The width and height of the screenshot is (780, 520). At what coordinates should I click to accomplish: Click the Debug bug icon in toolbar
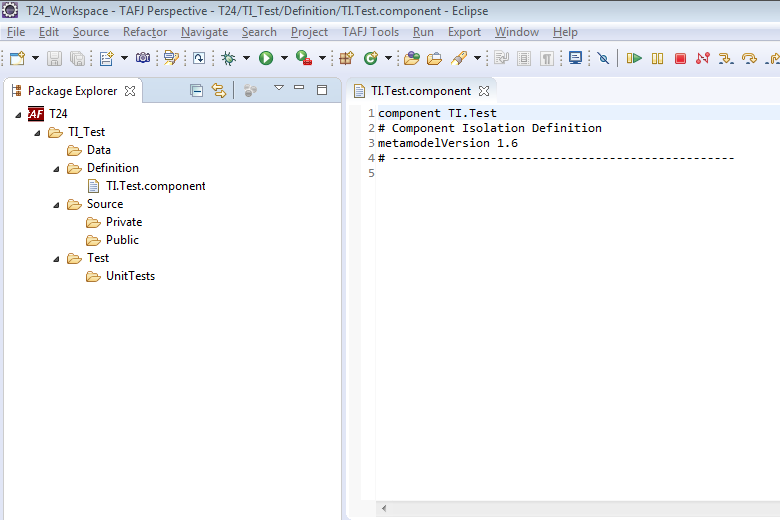(x=228, y=58)
